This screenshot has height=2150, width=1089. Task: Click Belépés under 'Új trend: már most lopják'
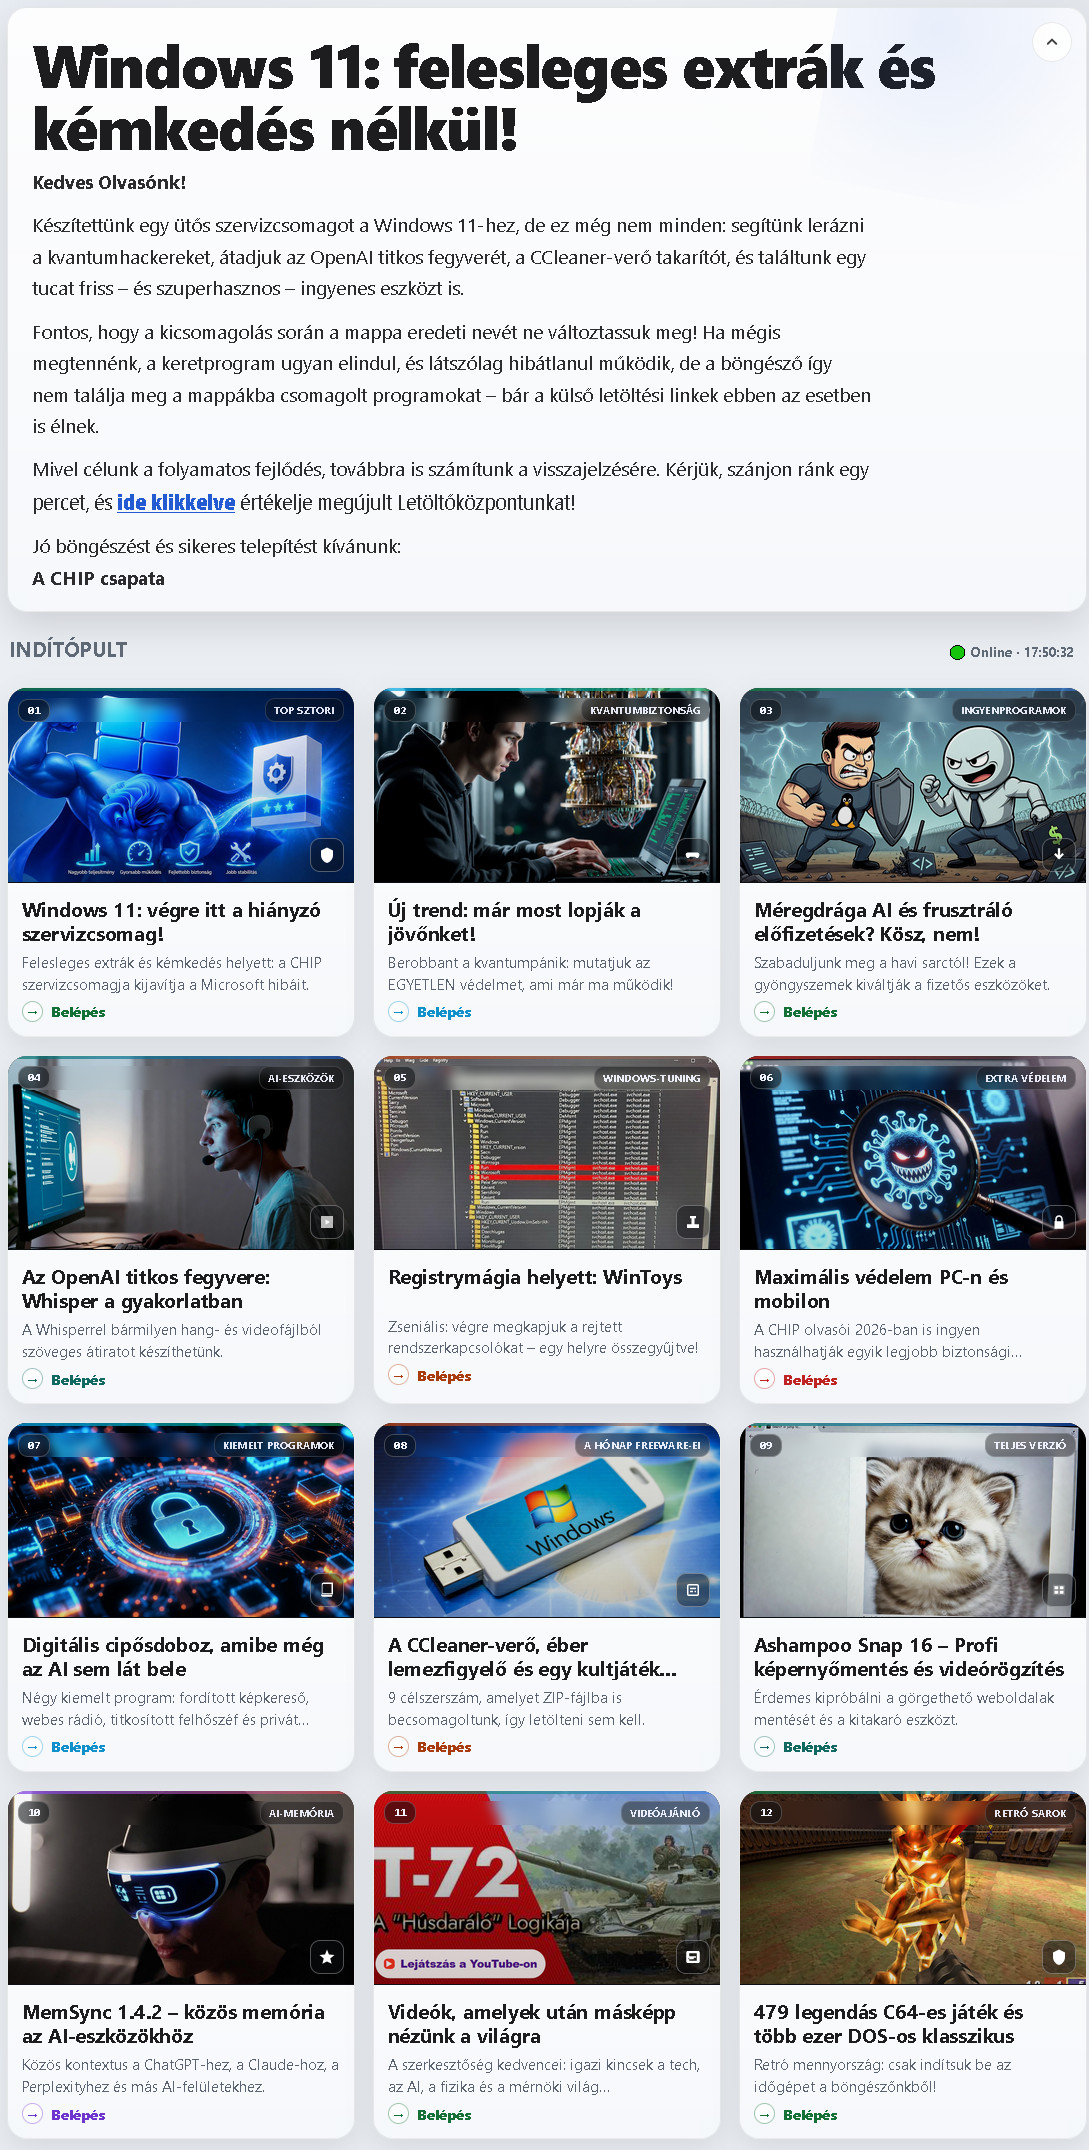pyautogui.click(x=444, y=1012)
